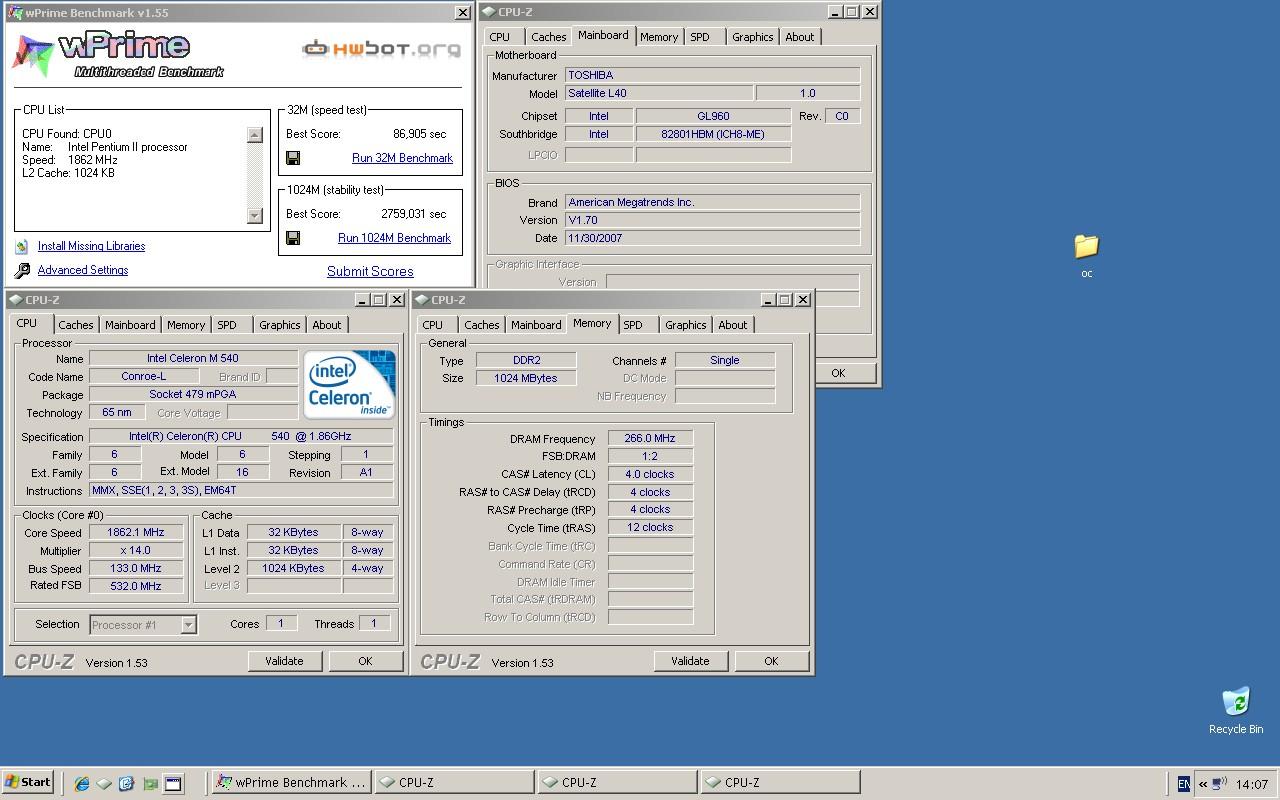Click the wPrime title bar icon
Screen dimensions: 1280x800
pos(16,13)
